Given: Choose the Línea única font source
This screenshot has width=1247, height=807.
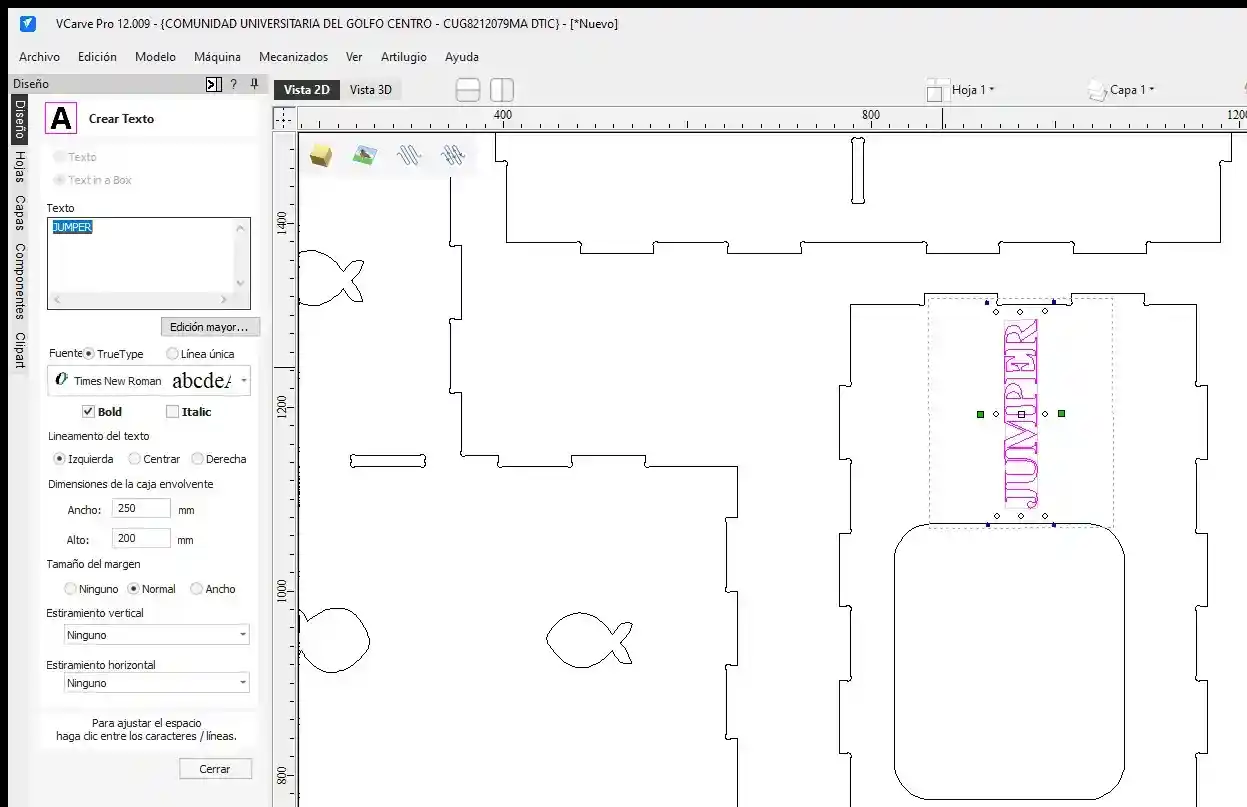Looking at the screenshot, I should click(173, 354).
